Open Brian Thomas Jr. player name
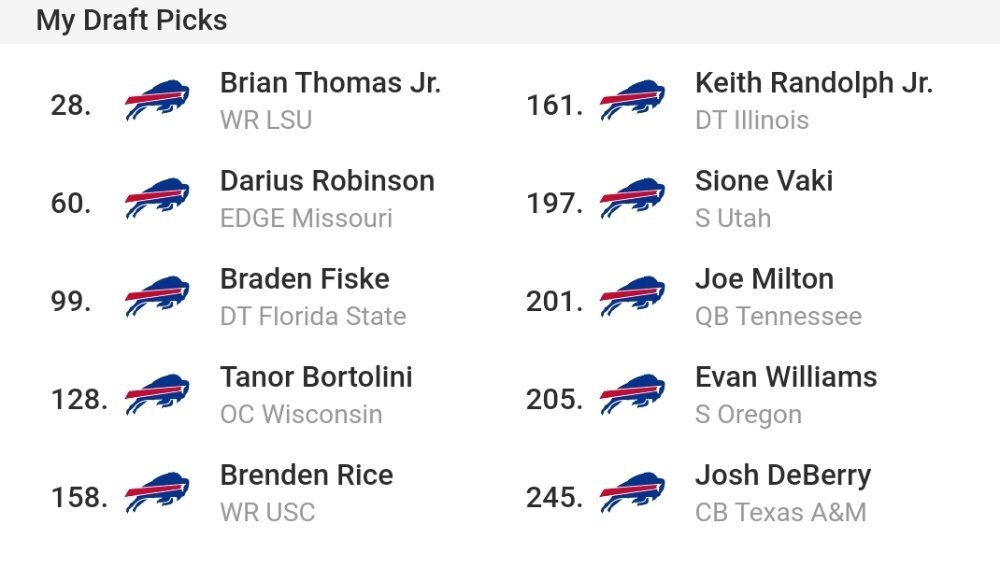The width and height of the screenshot is (1000, 567). (330, 83)
